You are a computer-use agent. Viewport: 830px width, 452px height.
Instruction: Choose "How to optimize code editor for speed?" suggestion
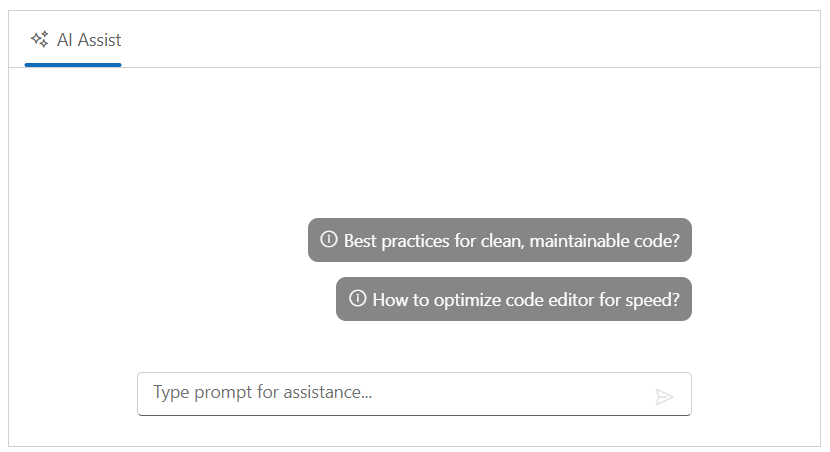[514, 299]
